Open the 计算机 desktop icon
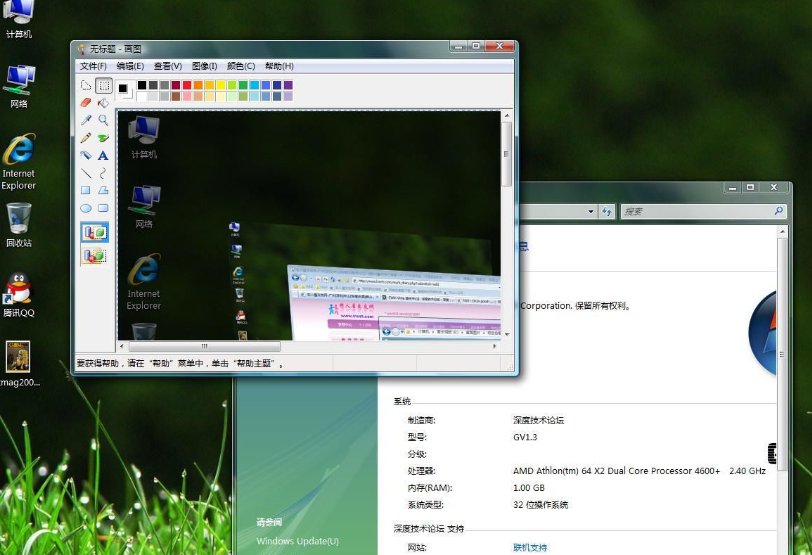The image size is (812, 555). (19, 18)
